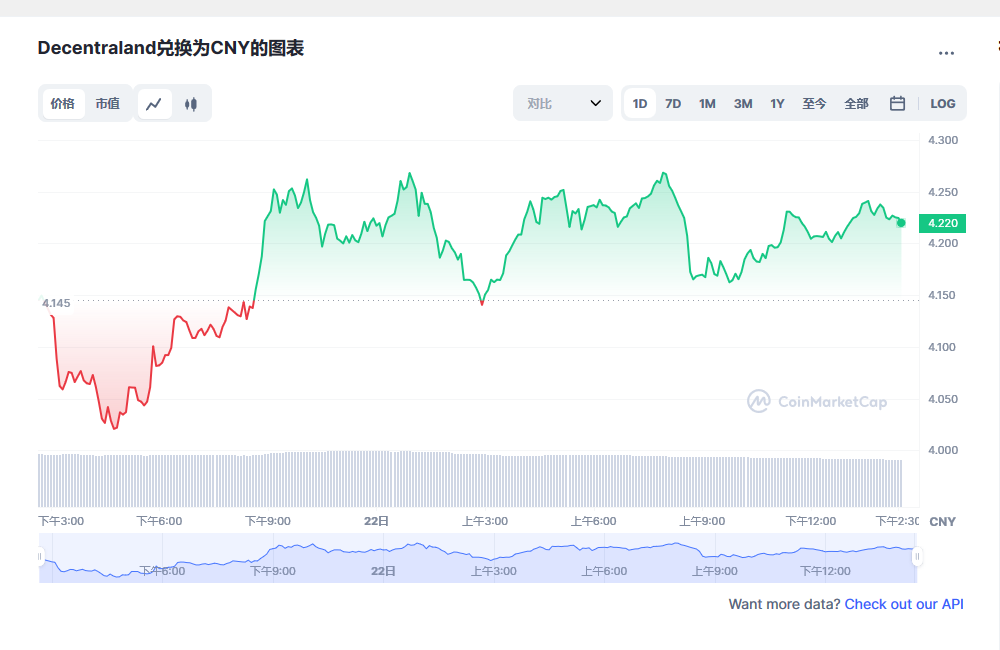Click the Check out our API link
Screen dimensions: 1000x650
(x=904, y=604)
